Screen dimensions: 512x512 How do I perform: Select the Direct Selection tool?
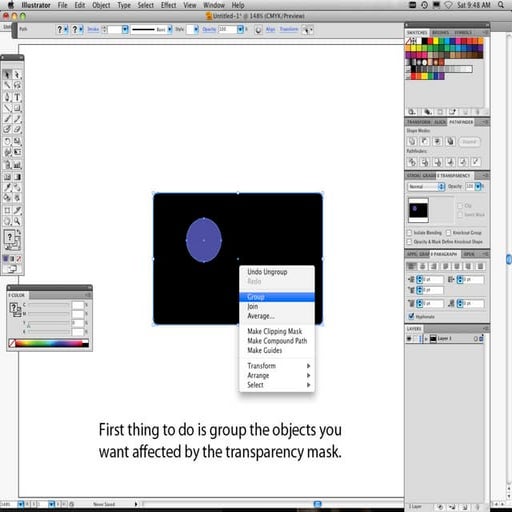point(17,75)
